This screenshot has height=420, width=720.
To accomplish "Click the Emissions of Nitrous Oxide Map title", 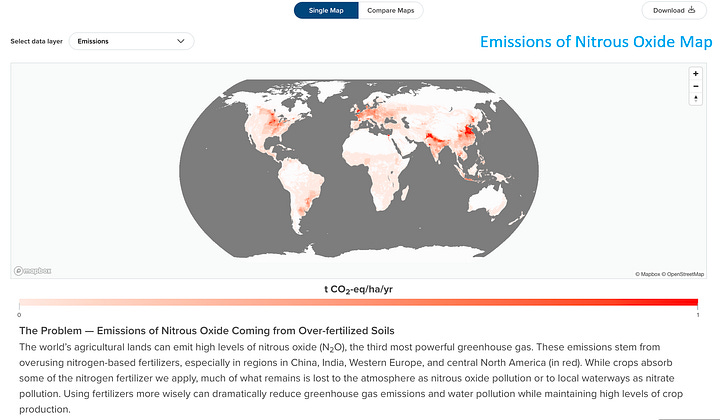I will coord(596,42).
